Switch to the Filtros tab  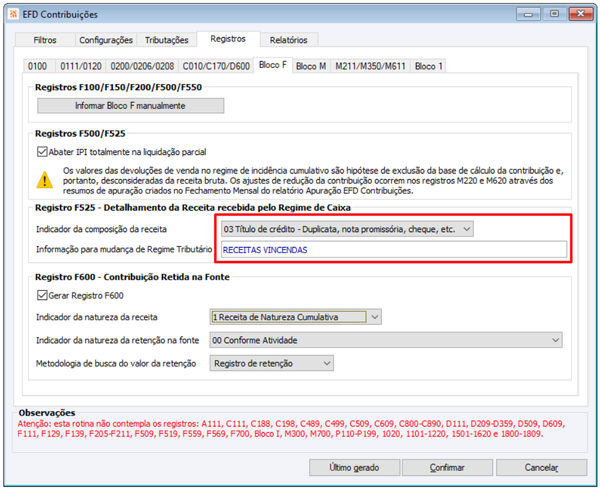pyautogui.click(x=45, y=40)
